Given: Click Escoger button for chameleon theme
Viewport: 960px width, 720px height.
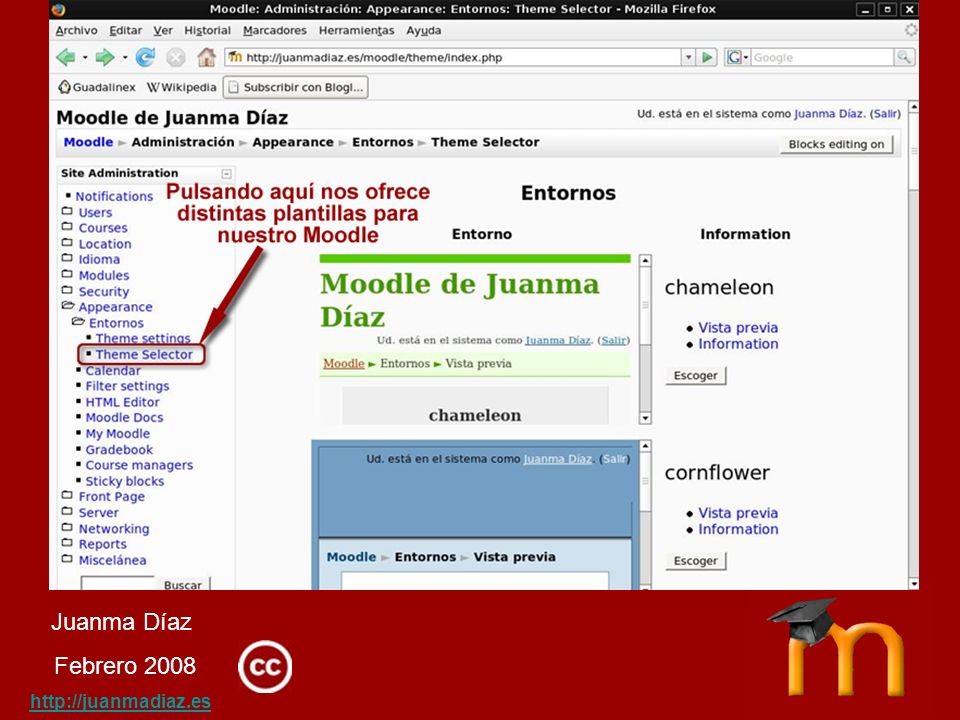Looking at the screenshot, I should point(696,375).
